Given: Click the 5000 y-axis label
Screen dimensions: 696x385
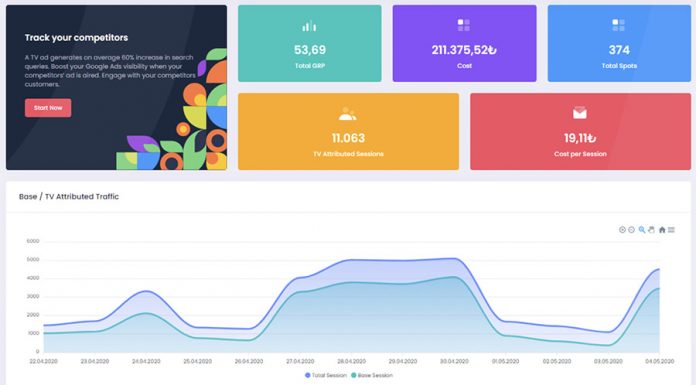Looking at the screenshot, I should coord(33,259).
